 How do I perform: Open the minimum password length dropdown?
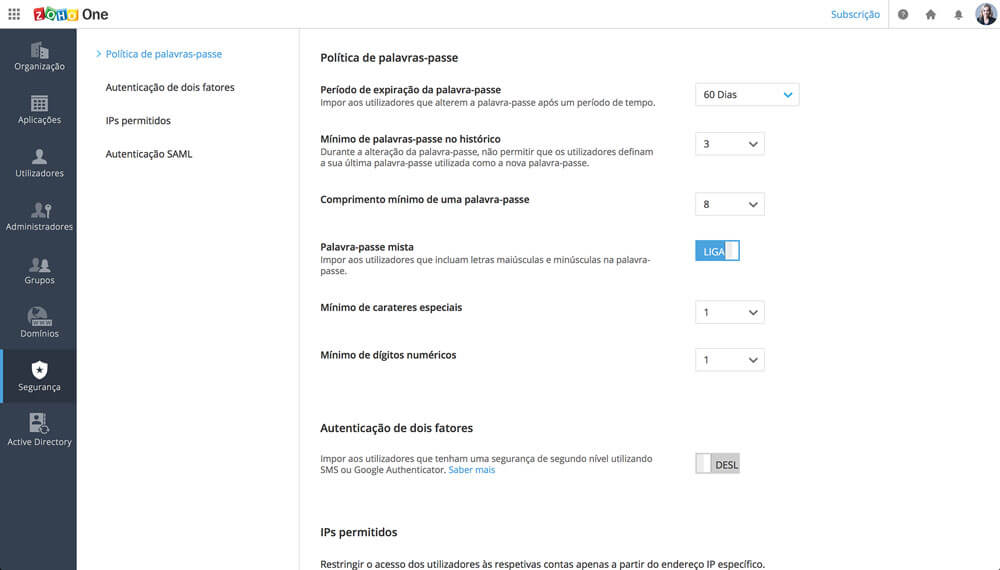[730, 204]
